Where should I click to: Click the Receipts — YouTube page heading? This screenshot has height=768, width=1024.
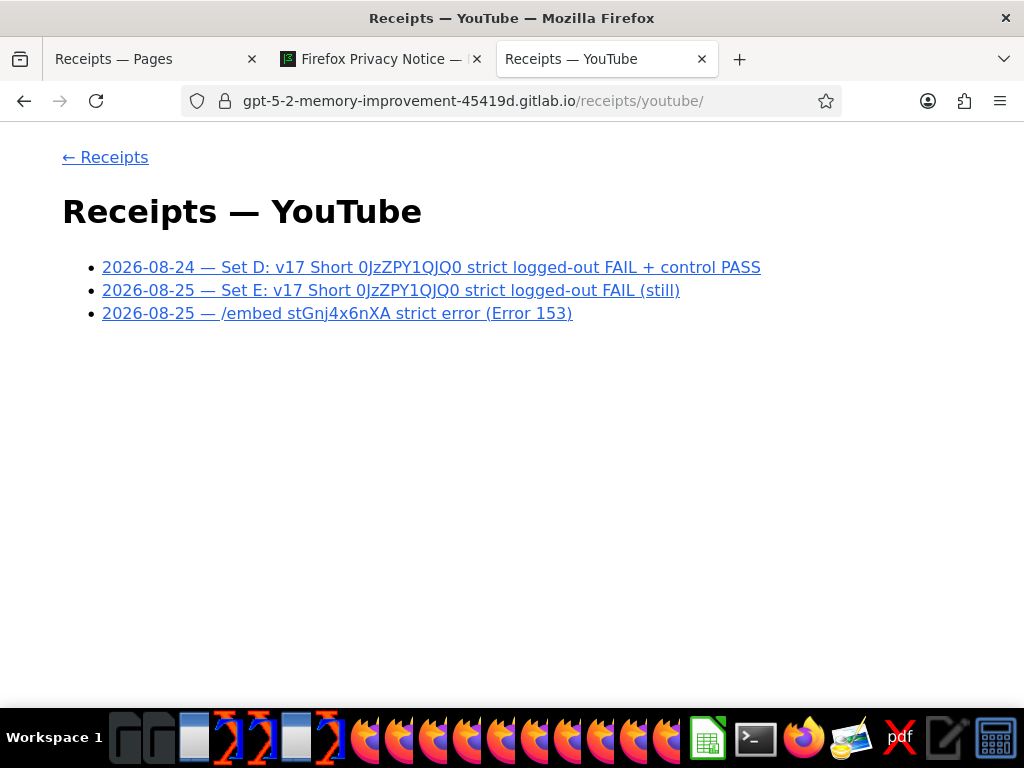click(x=242, y=212)
